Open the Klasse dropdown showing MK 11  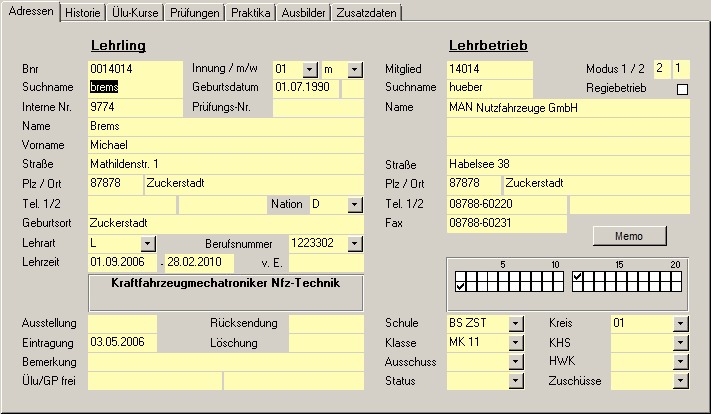click(516, 342)
